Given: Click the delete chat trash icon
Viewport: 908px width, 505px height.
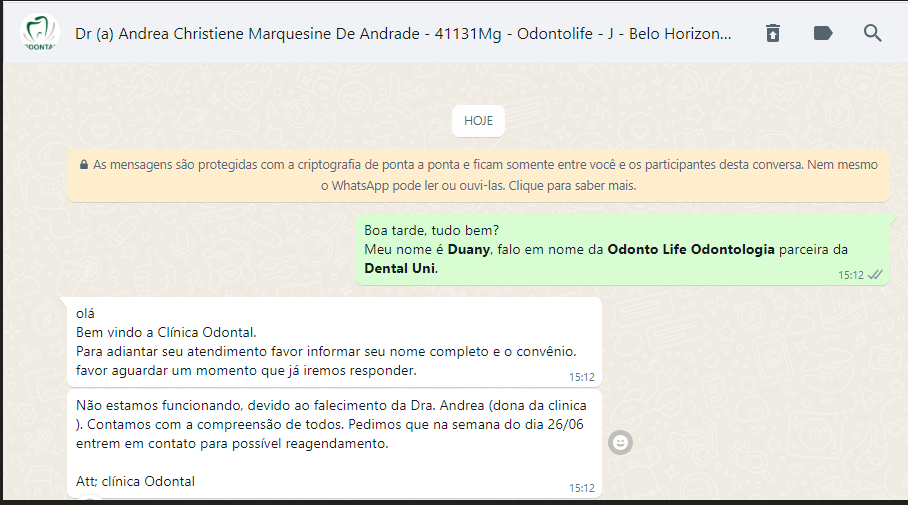Looking at the screenshot, I should [772, 33].
